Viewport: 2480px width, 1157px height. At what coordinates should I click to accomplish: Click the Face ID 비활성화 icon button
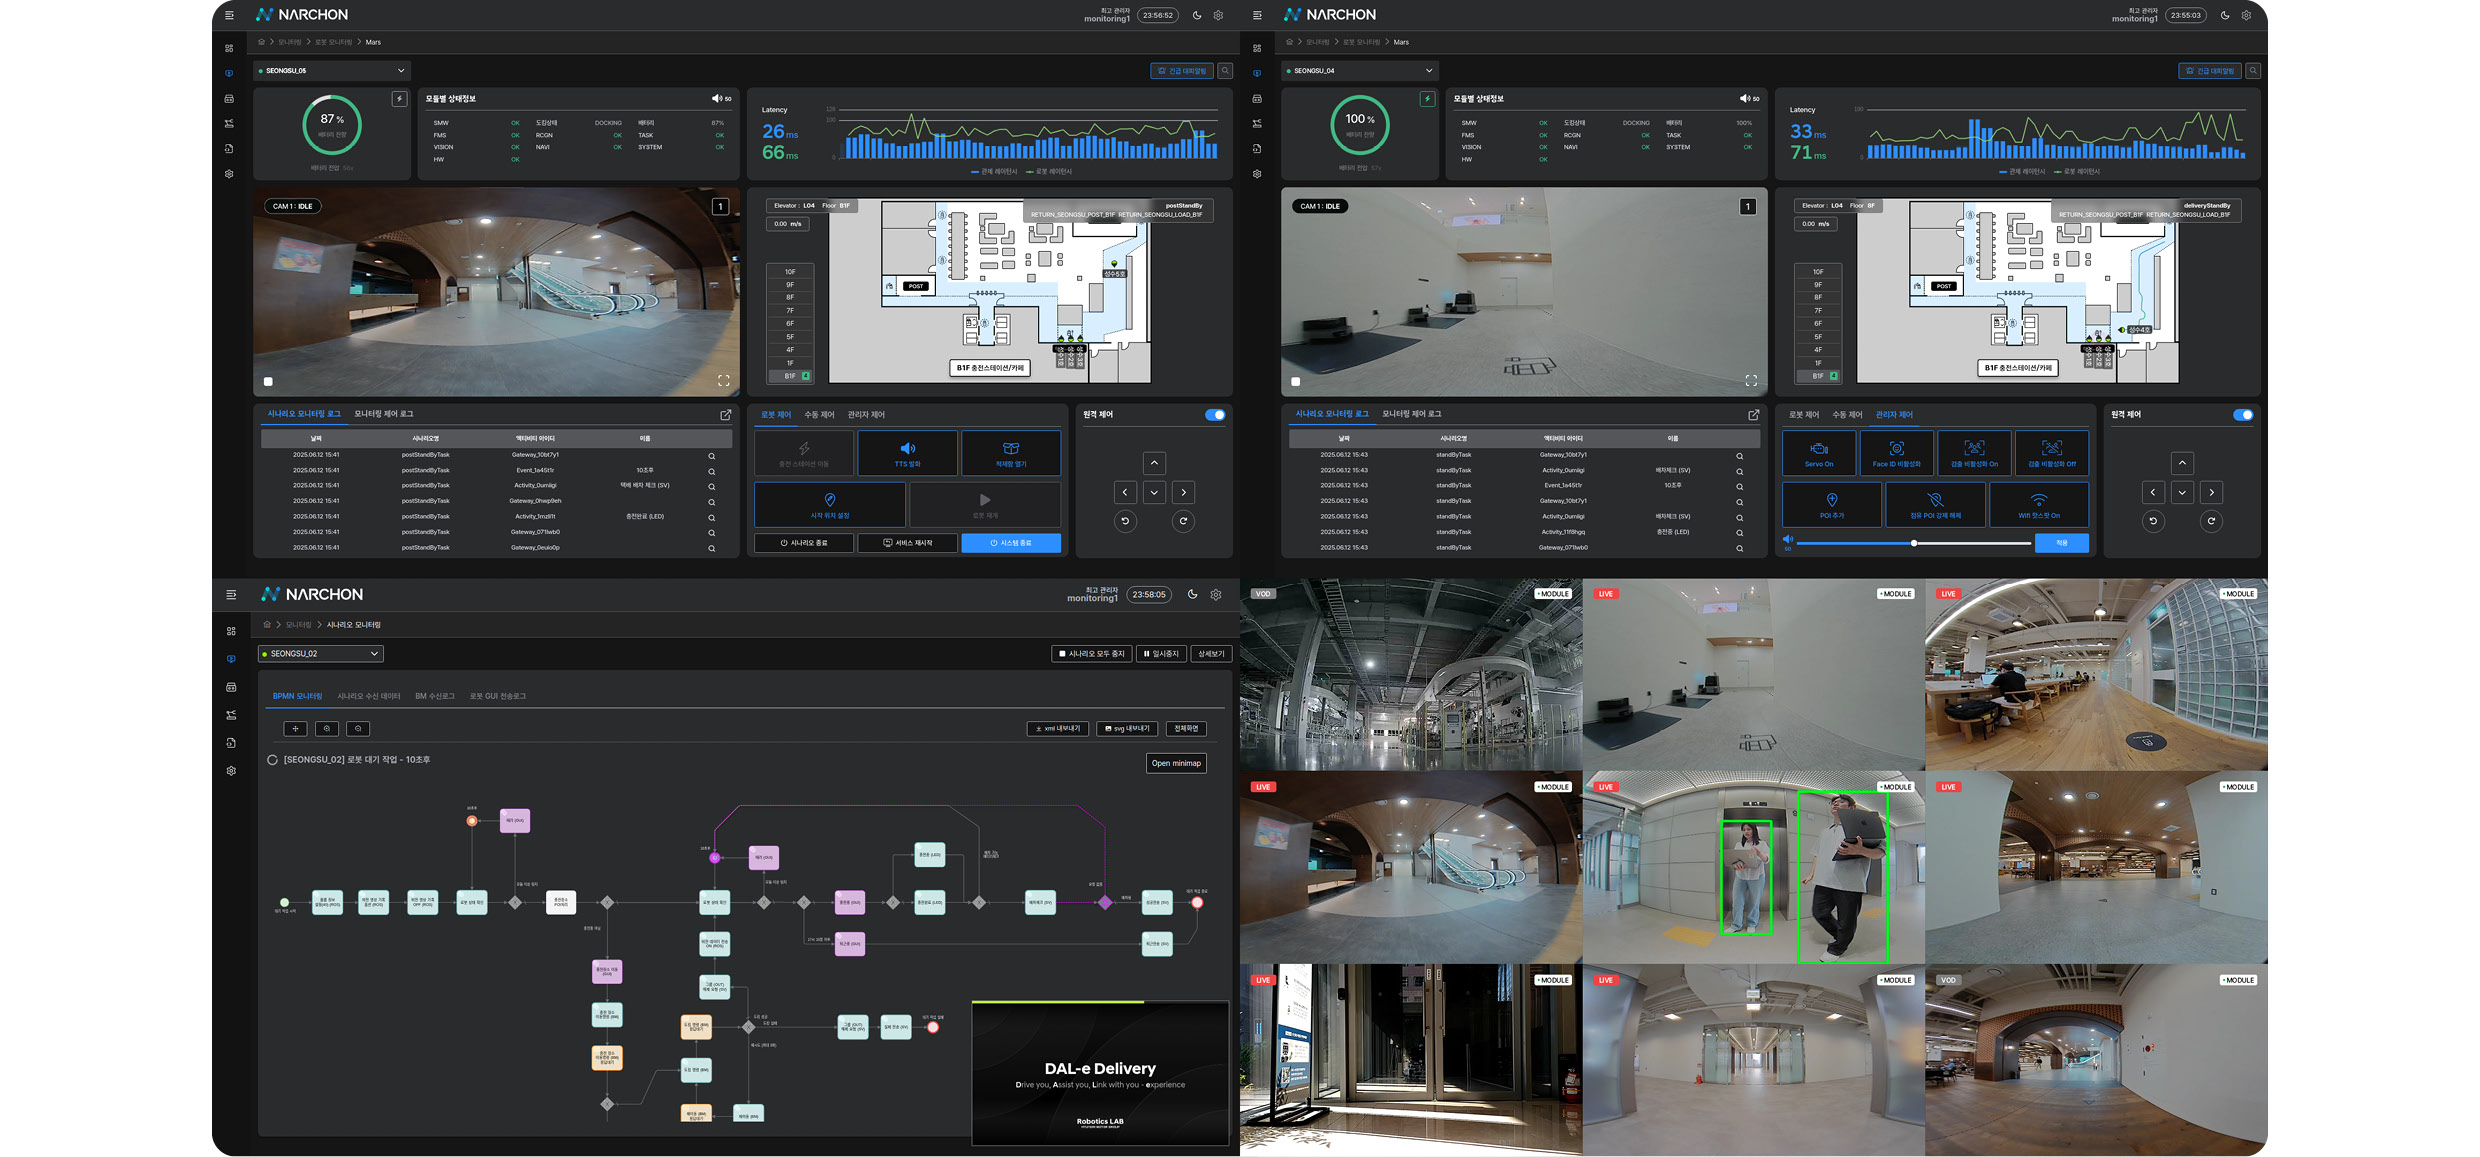(1895, 449)
